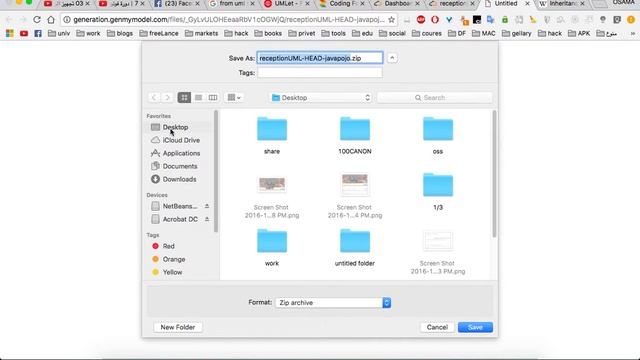Click the Save As filename field
The height and width of the screenshot is (360, 640).
(320, 58)
